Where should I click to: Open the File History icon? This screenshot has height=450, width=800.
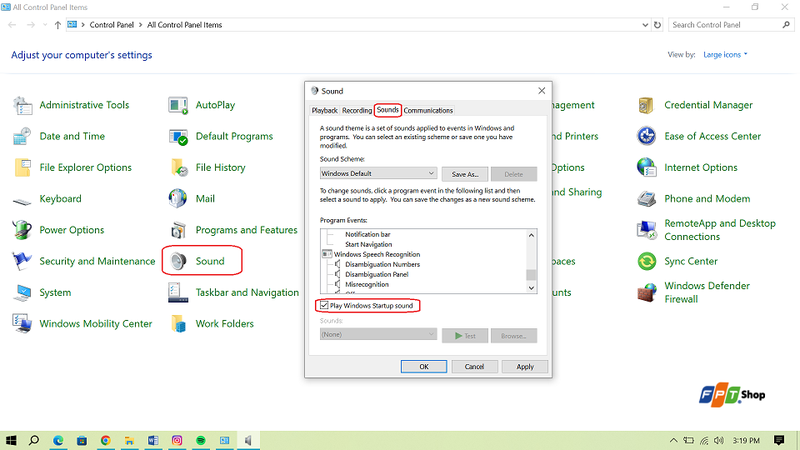(x=178, y=167)
